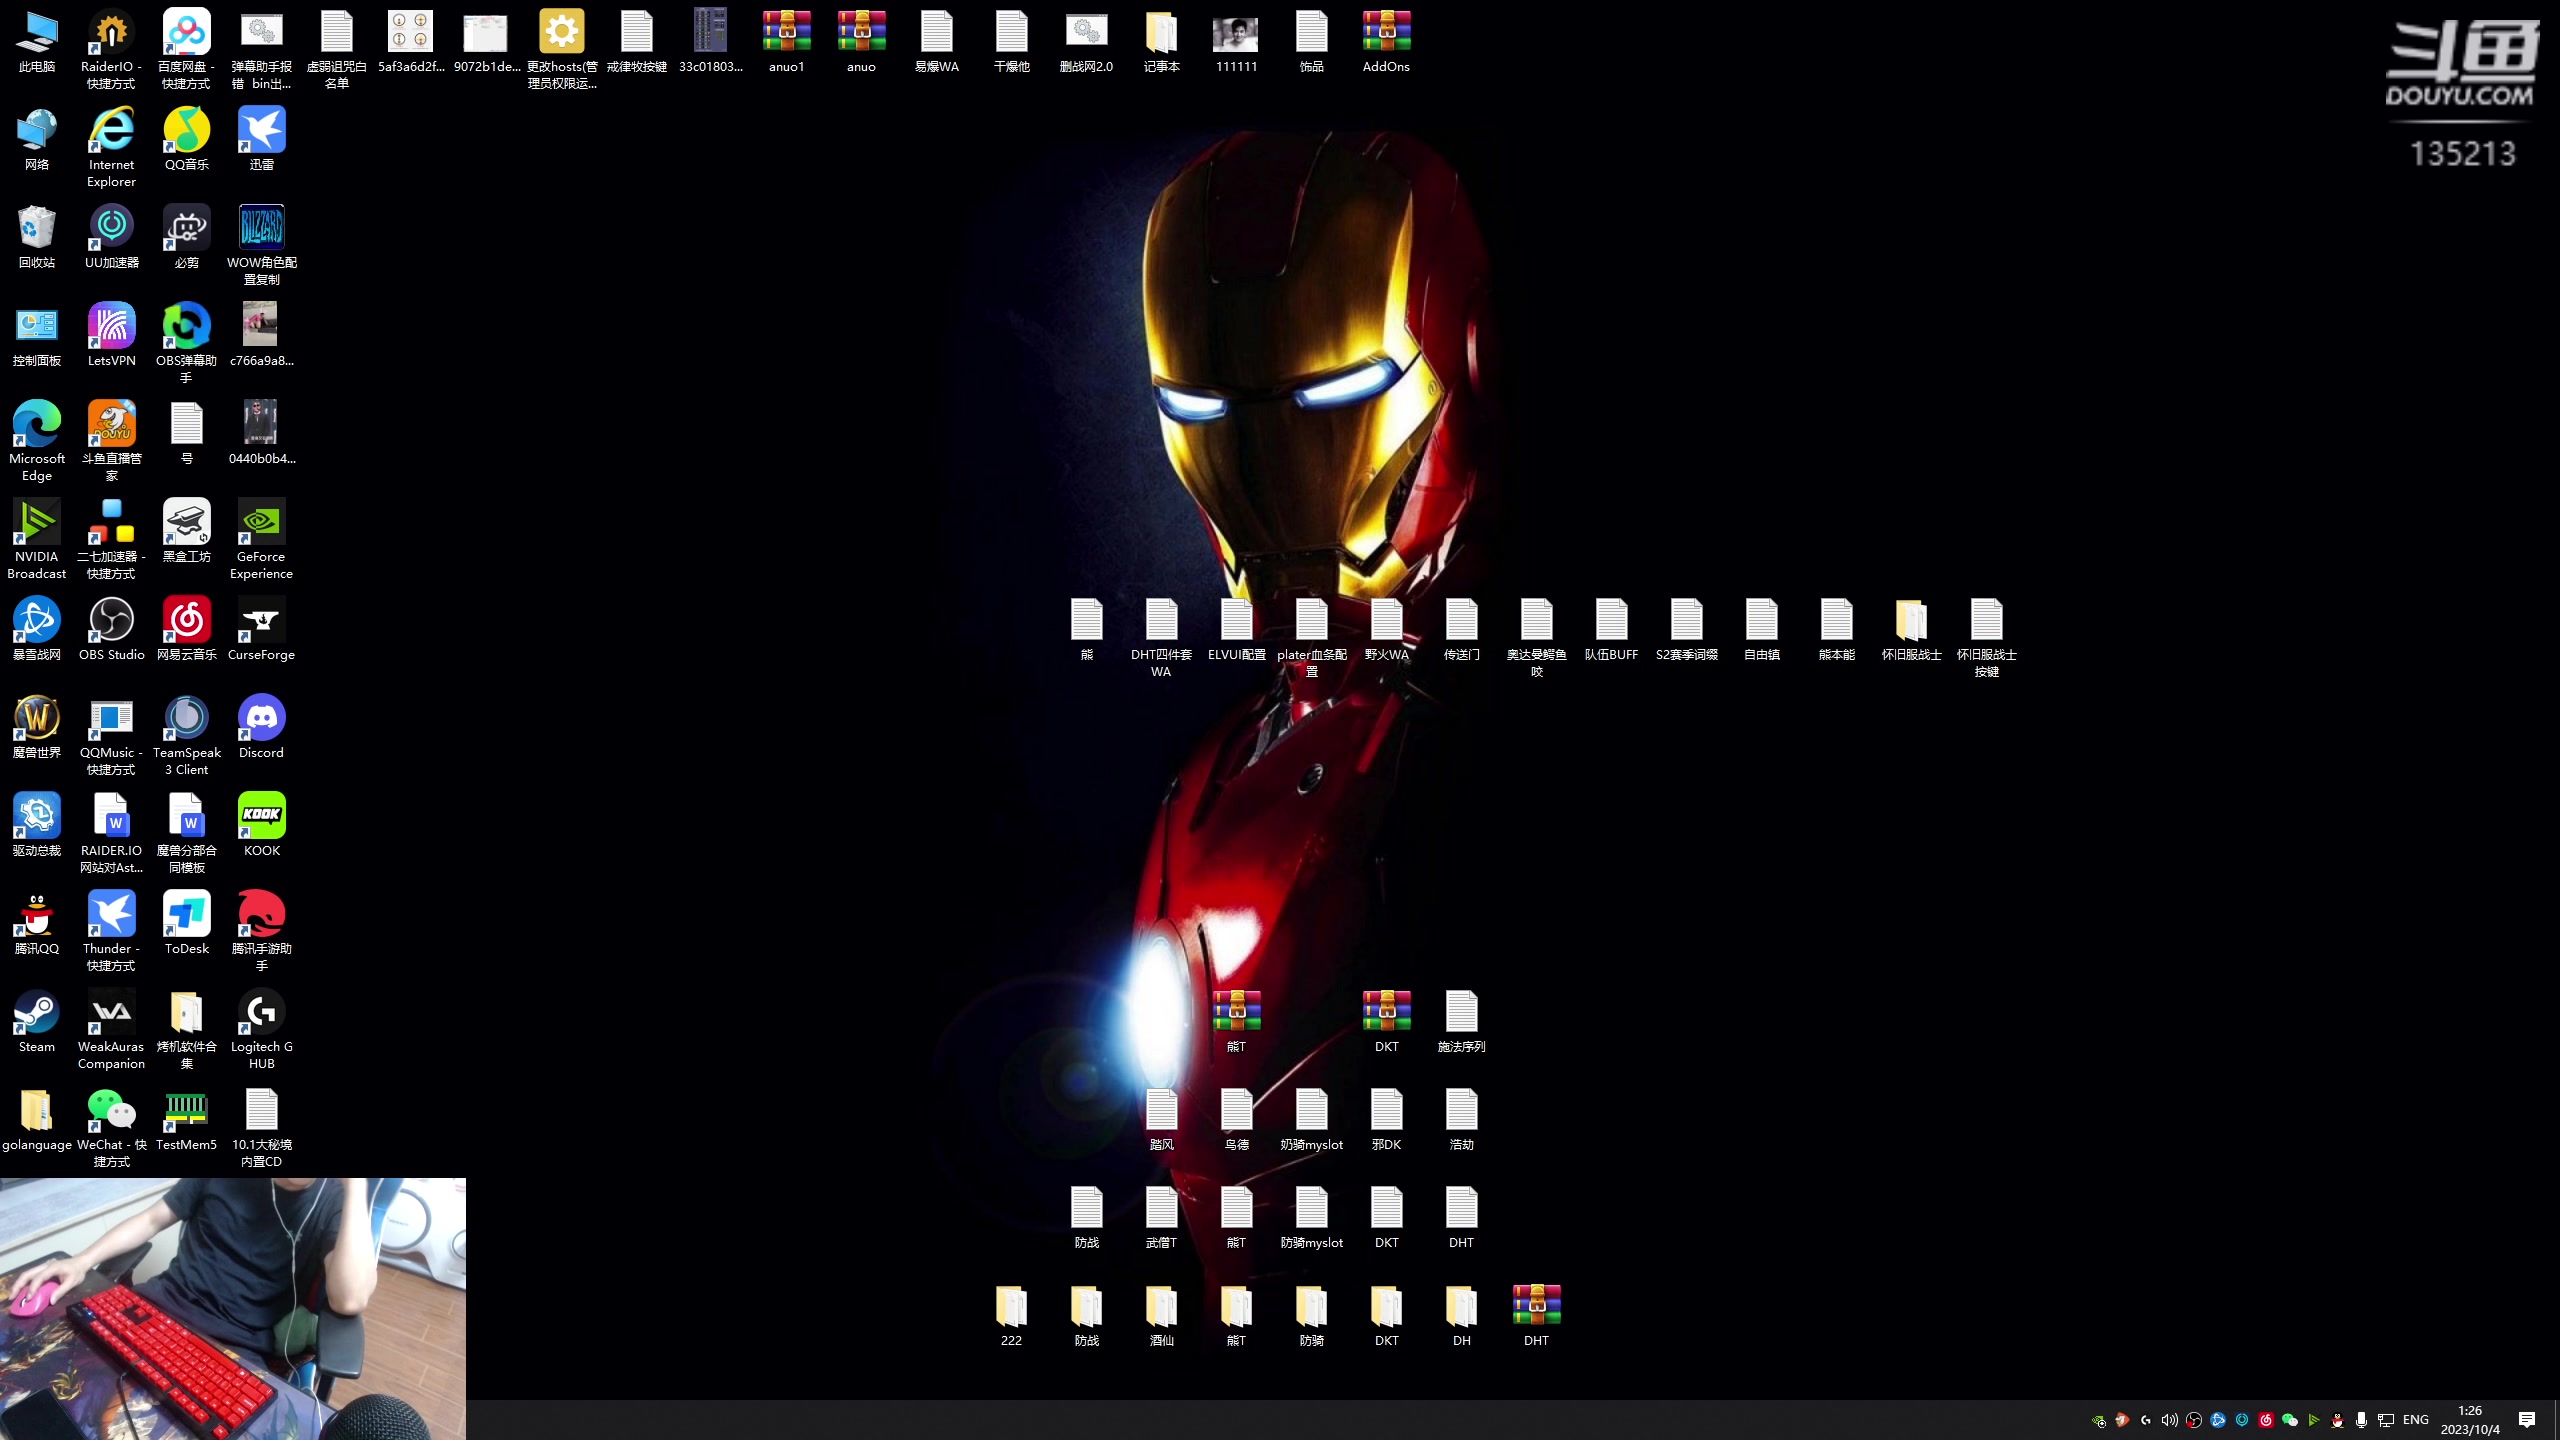Open the AddOns archive
Image resolution: width=2560 pixels, height=1440 pixels.
coord(1386,43)
